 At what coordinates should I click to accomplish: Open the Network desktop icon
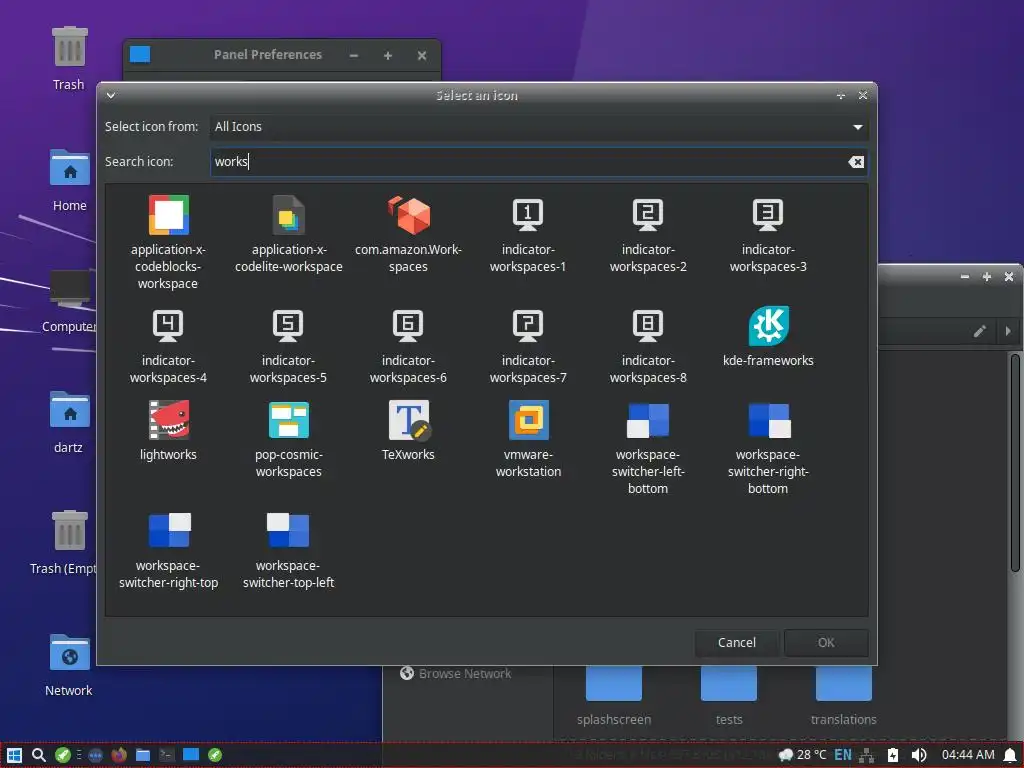pos(69,665)
